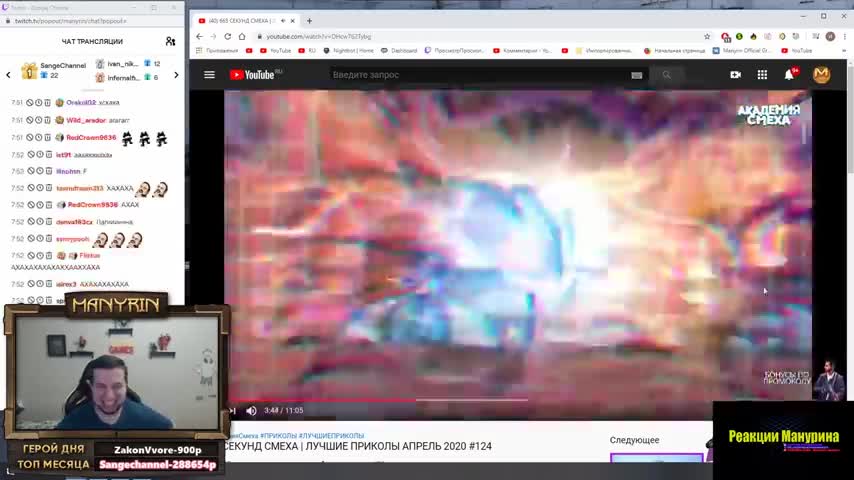Click the red extension icon with badge
Viewport: 854px width, 480px height.
pyautogui.click(x=725, y=37)
